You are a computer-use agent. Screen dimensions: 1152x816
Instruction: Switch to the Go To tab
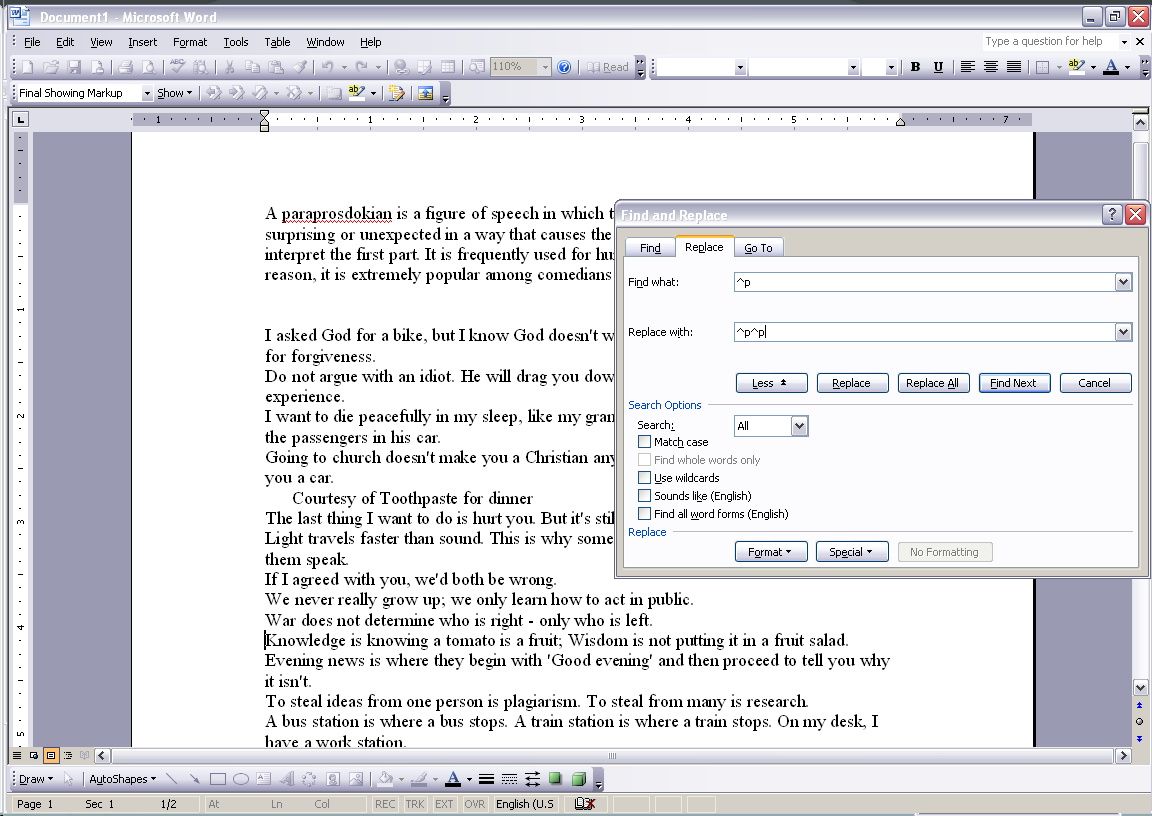[759, 247]
